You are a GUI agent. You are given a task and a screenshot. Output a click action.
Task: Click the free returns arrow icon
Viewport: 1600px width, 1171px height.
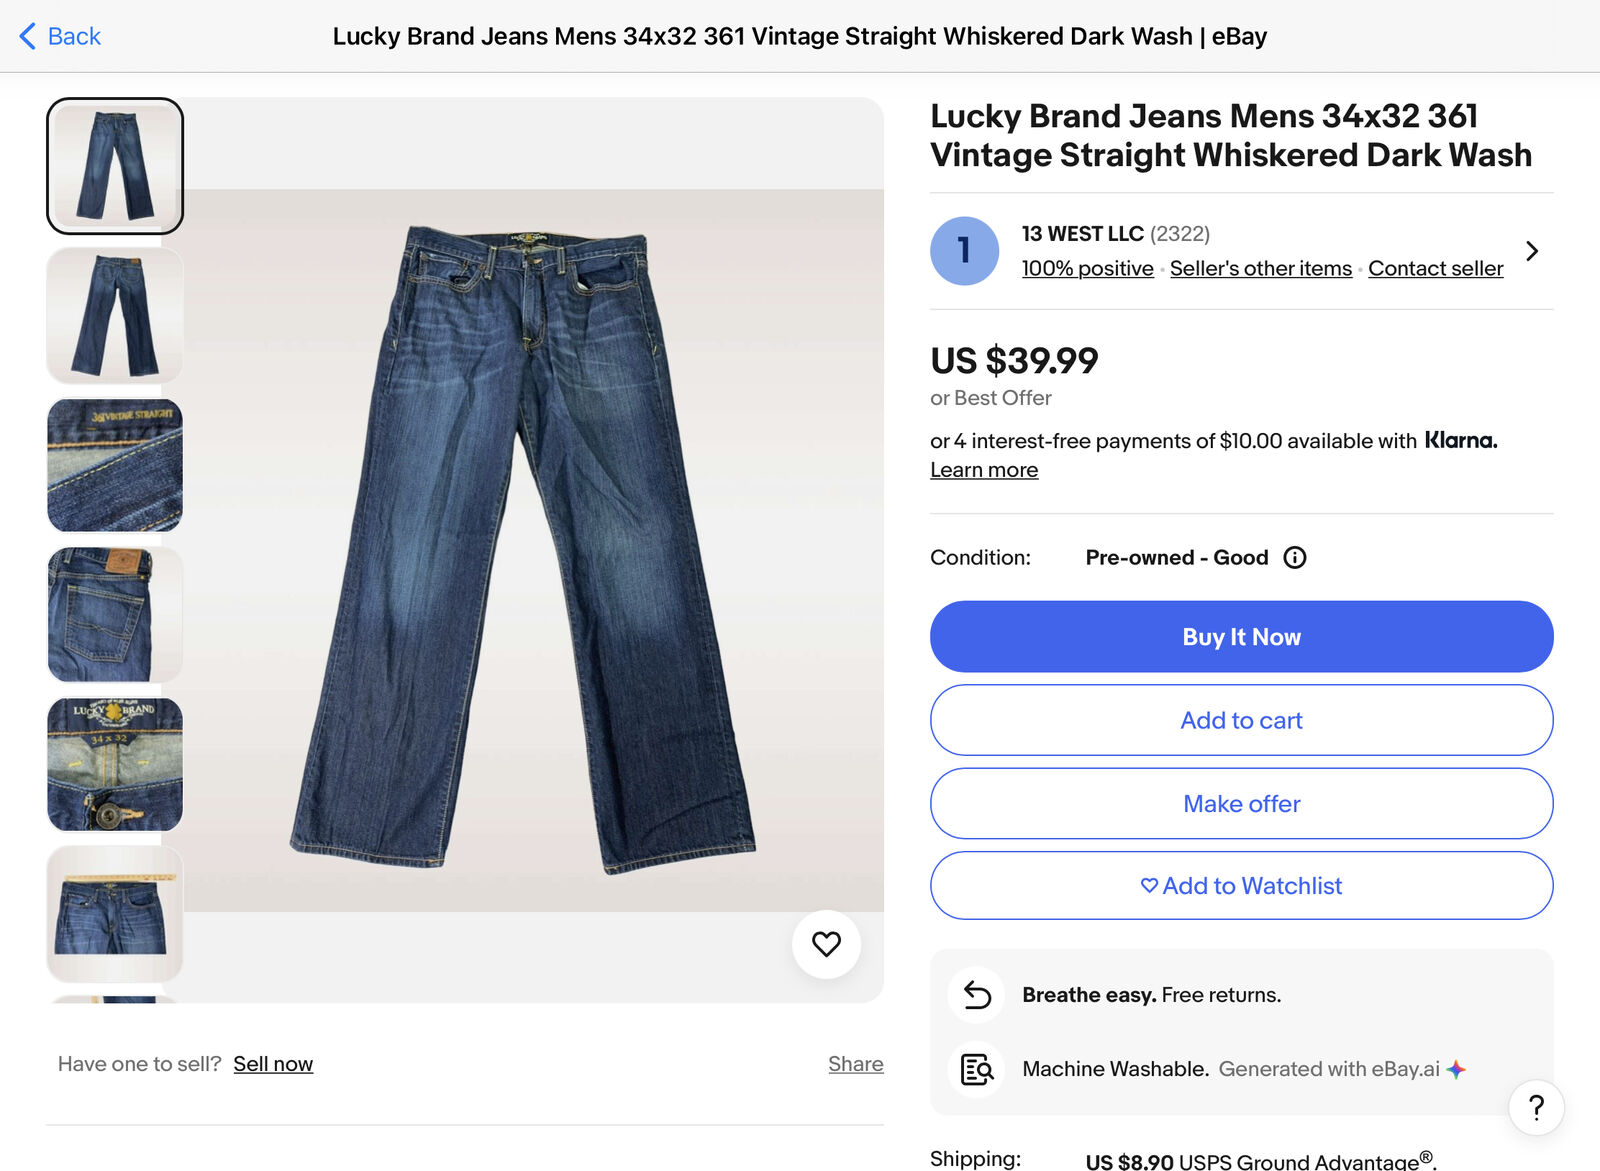(x=977, y=995)
